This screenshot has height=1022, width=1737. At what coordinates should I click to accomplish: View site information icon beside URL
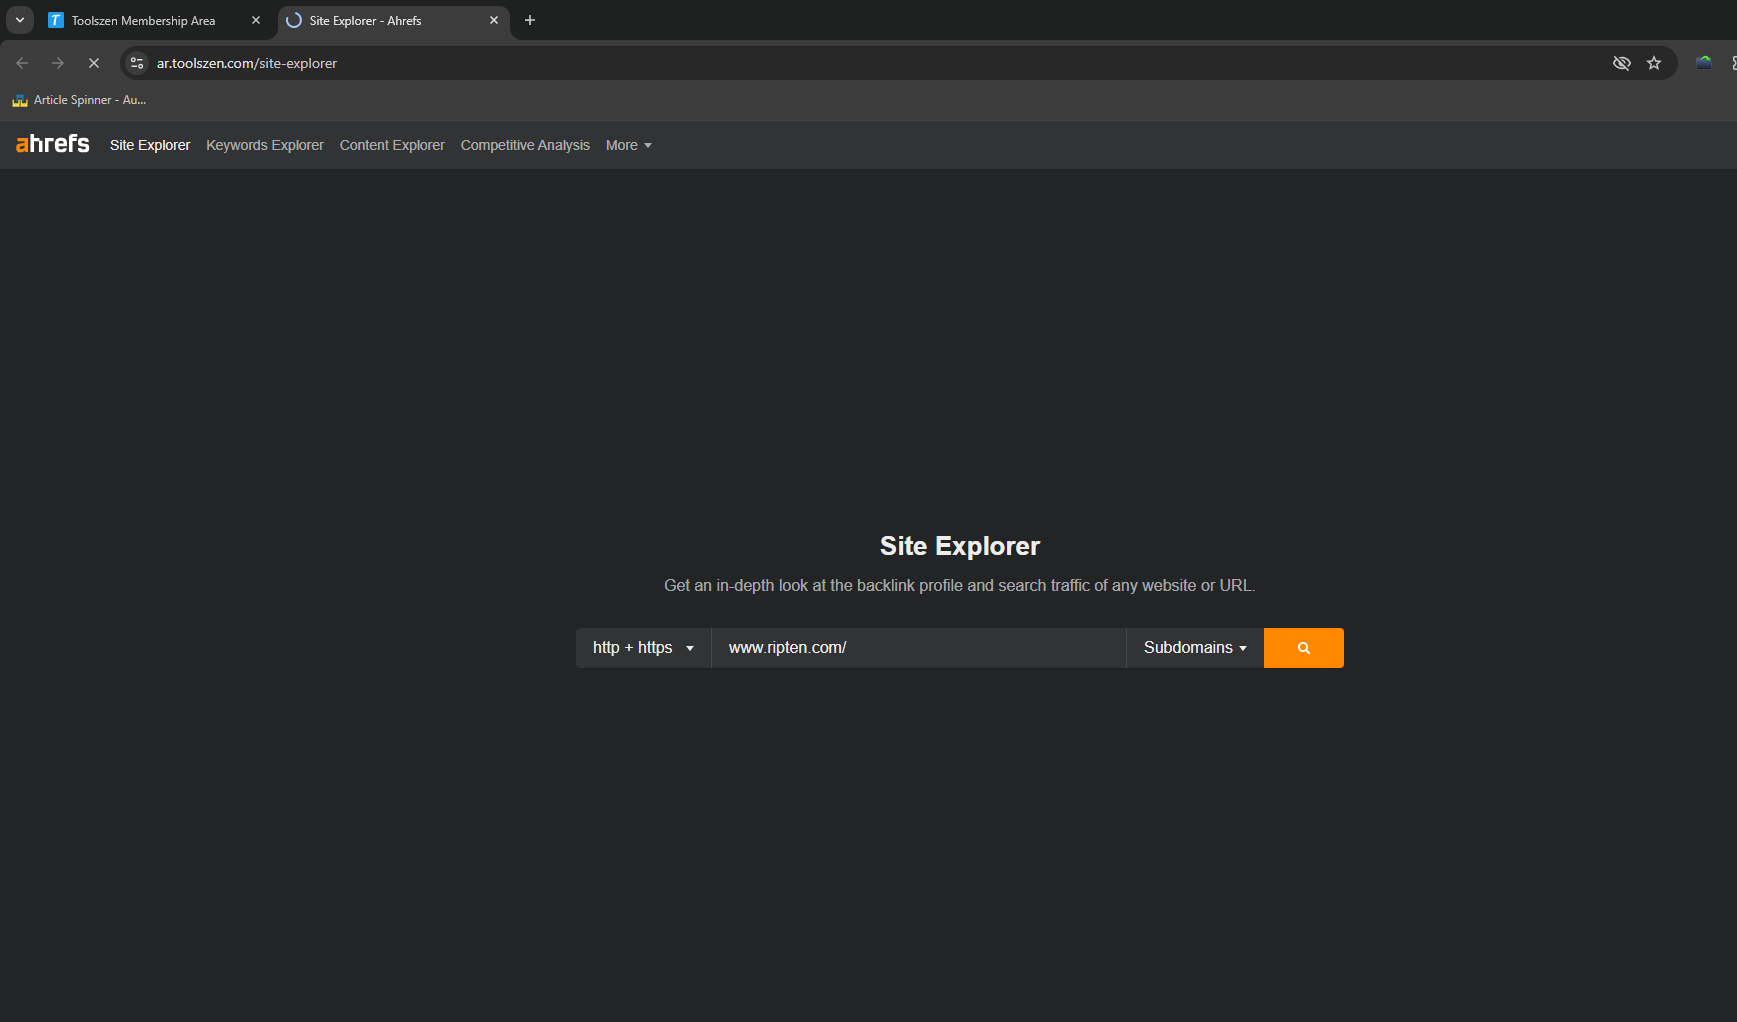pos(137,63)
